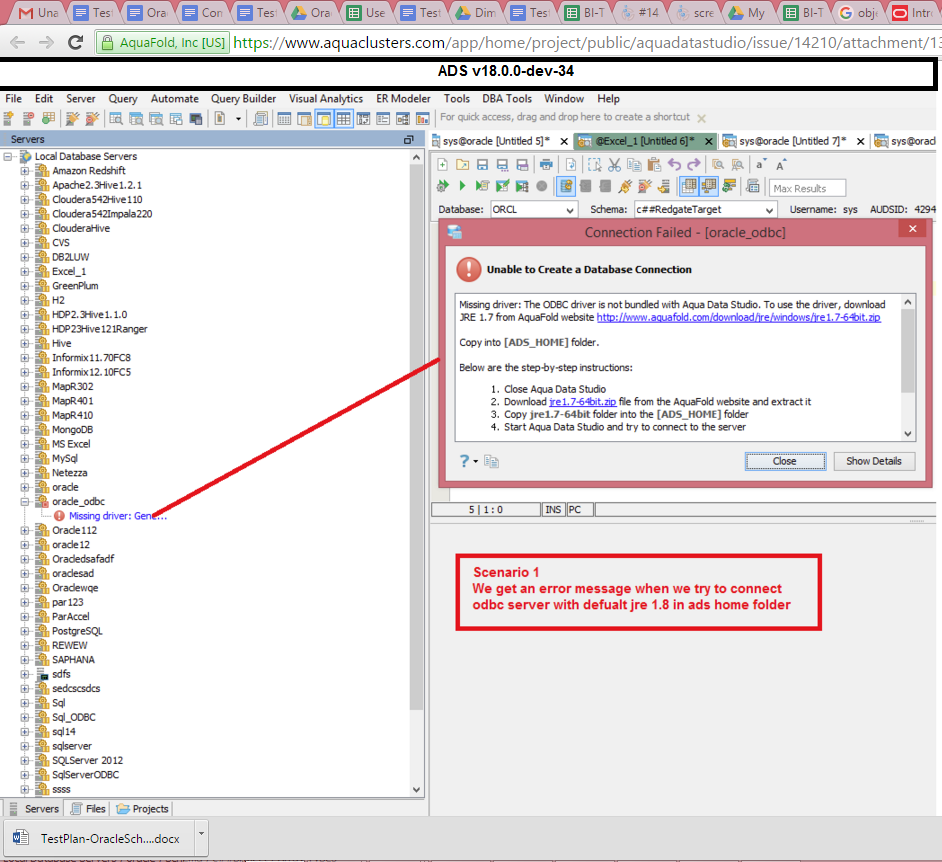Toggle the highlighted auto-commit button after Stop
Screen dimensions: 942x862
click(x=566, y=186)
